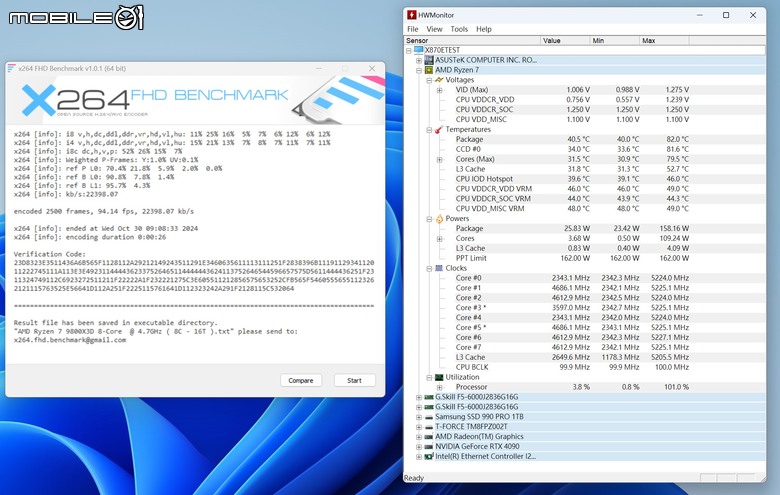The width and height of the screenshot is (780, 495).
Task: Open the Tools menu in HWMonitor
Action: pyautogui.click(x=459, y=29)
